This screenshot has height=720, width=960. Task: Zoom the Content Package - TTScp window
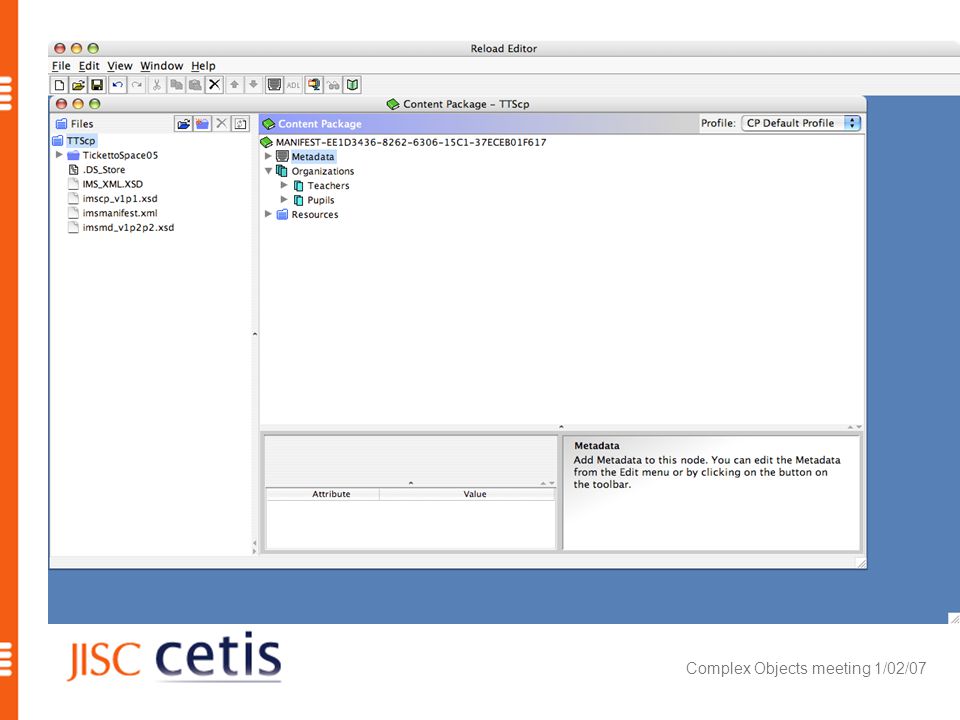pos(94,104)
